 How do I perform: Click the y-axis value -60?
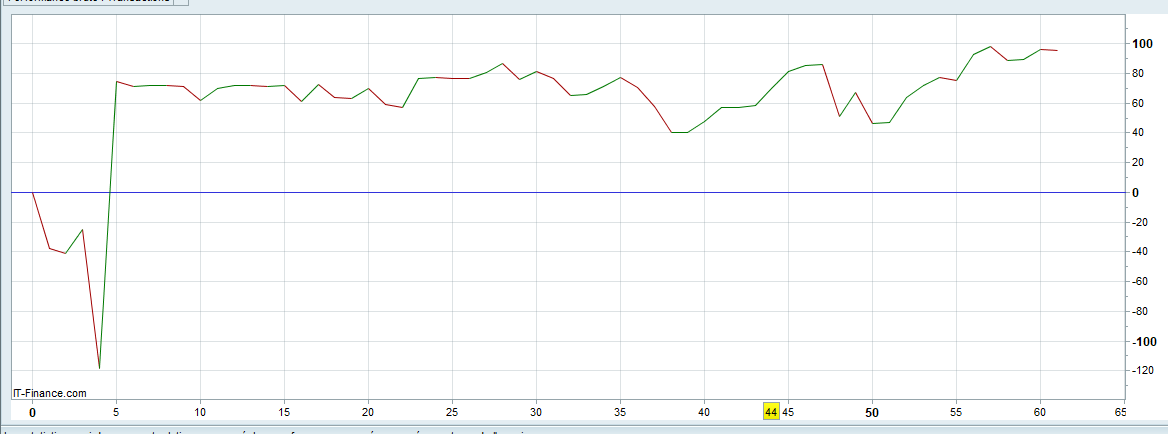click(1140, 282)
